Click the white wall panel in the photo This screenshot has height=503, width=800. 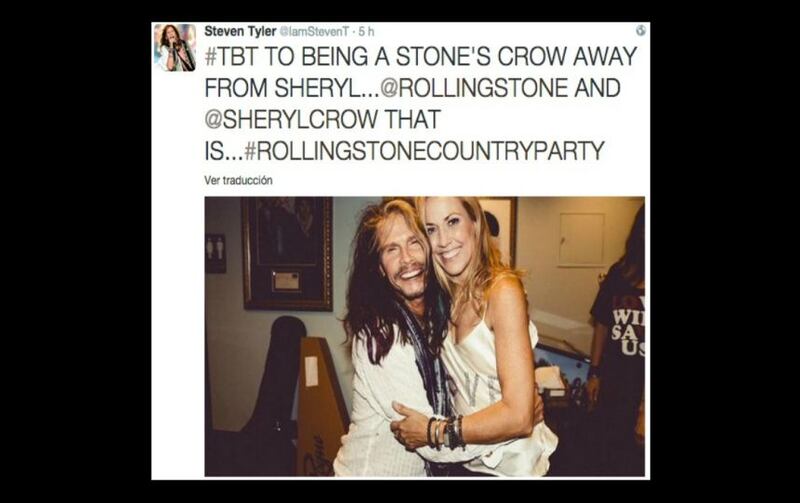coord(581,239)
